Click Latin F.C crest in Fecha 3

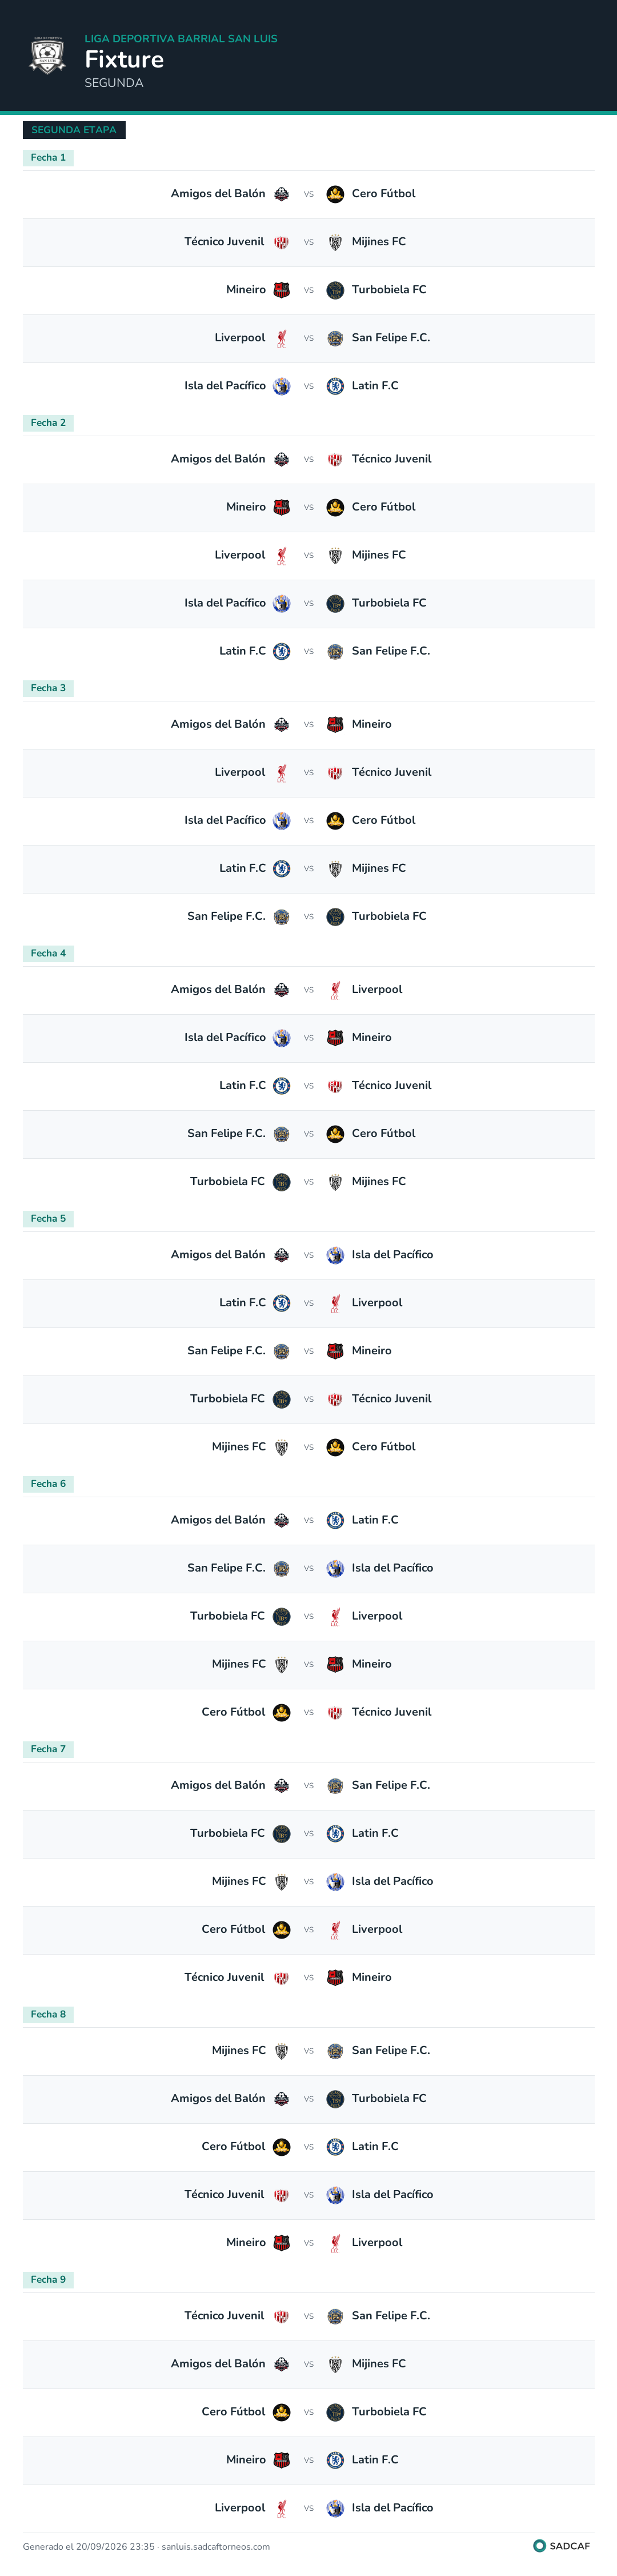tap(282, 868)
